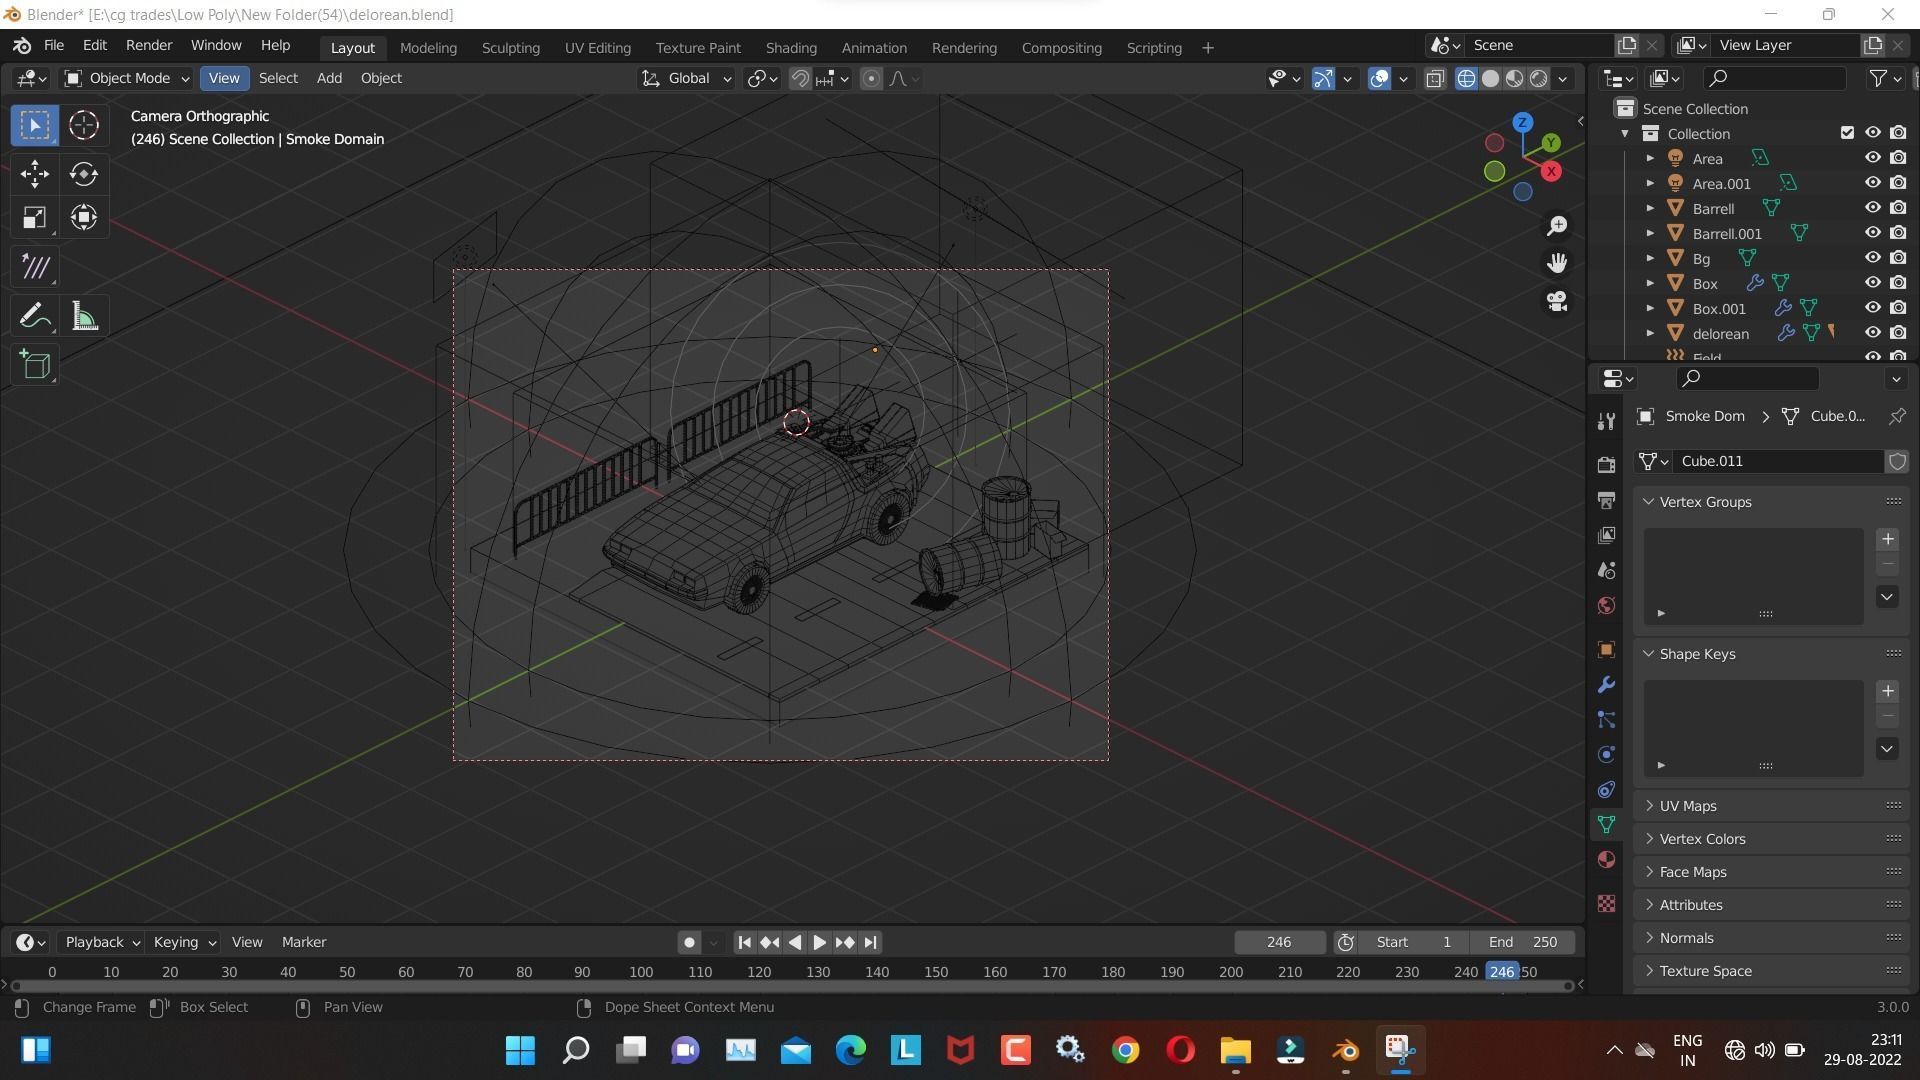The width and height of the screenshot is (1920, 1080).
Task: Select the Rotate tool
Action: [83, 174]
